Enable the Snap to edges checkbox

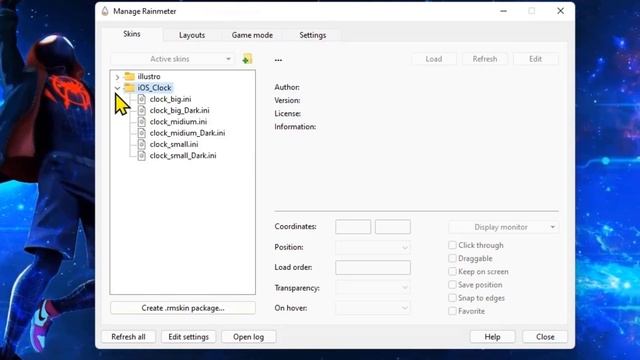pyautogui.click(x=452, y=298)
